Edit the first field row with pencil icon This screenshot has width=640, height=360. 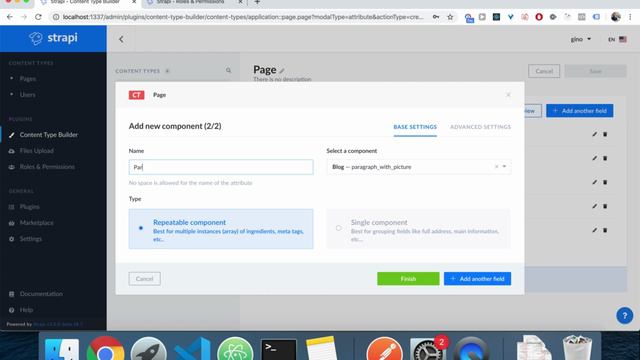click(594, 134)
